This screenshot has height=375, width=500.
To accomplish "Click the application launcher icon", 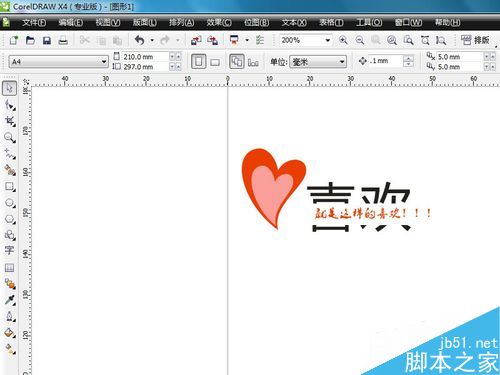I will [234, 40].
